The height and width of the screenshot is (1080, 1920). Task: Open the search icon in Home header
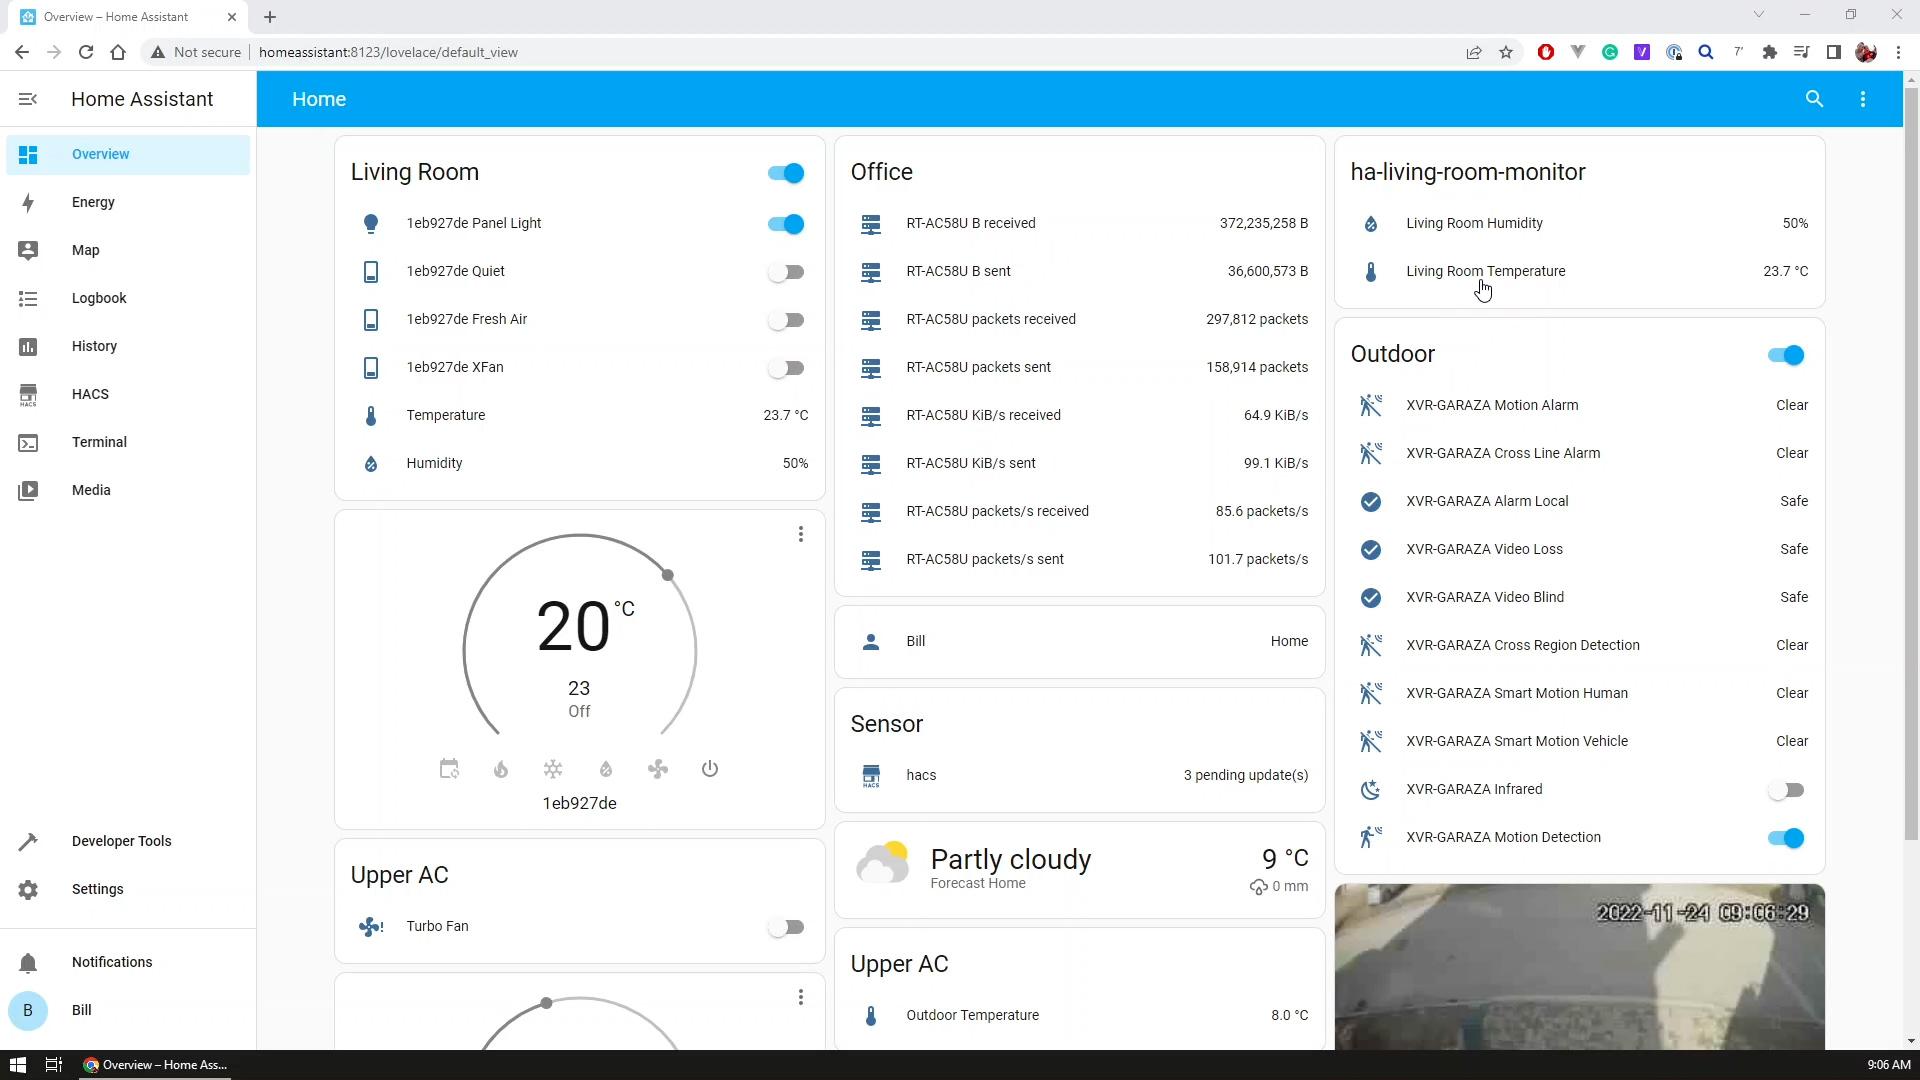pos(1814,99)
